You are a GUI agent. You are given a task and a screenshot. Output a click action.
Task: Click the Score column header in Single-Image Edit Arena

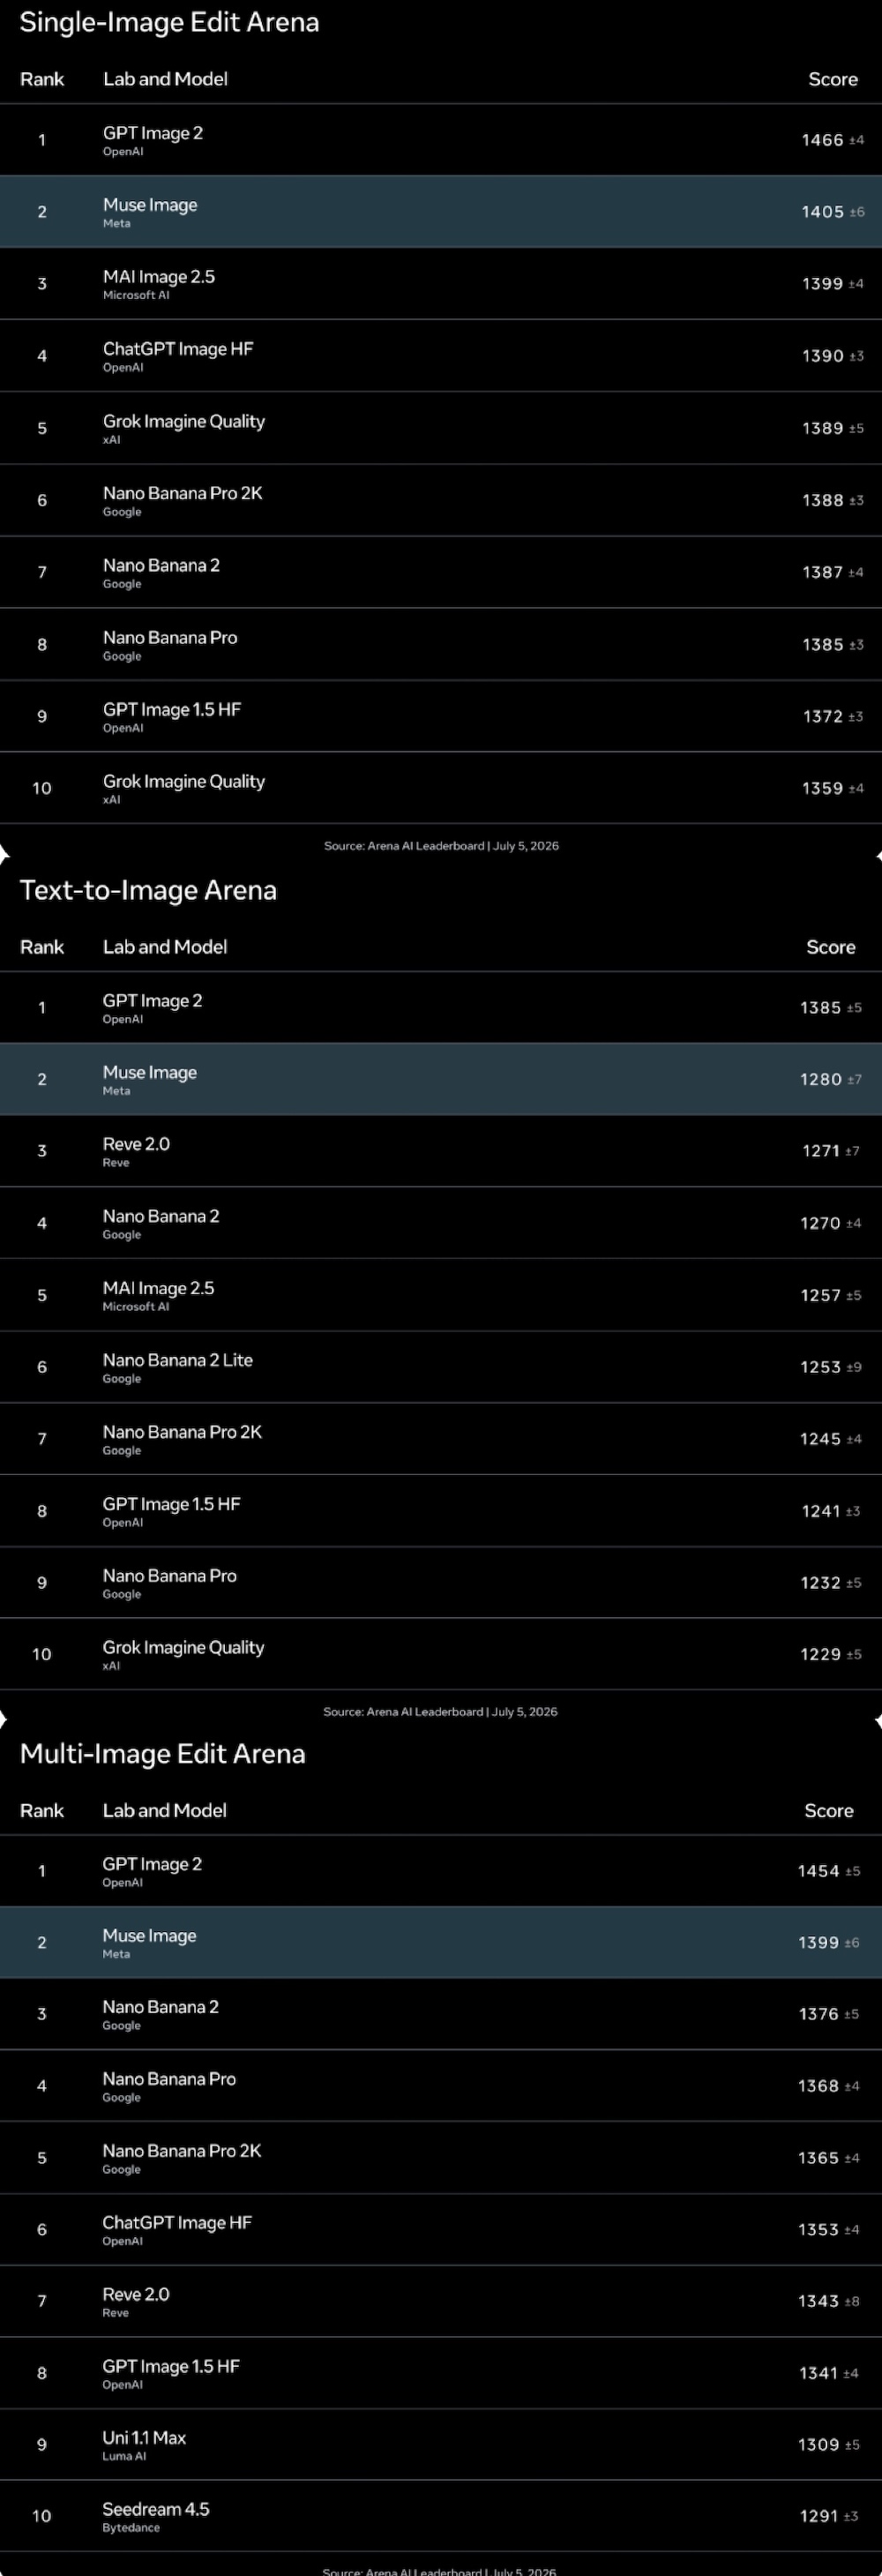(833, 79)
